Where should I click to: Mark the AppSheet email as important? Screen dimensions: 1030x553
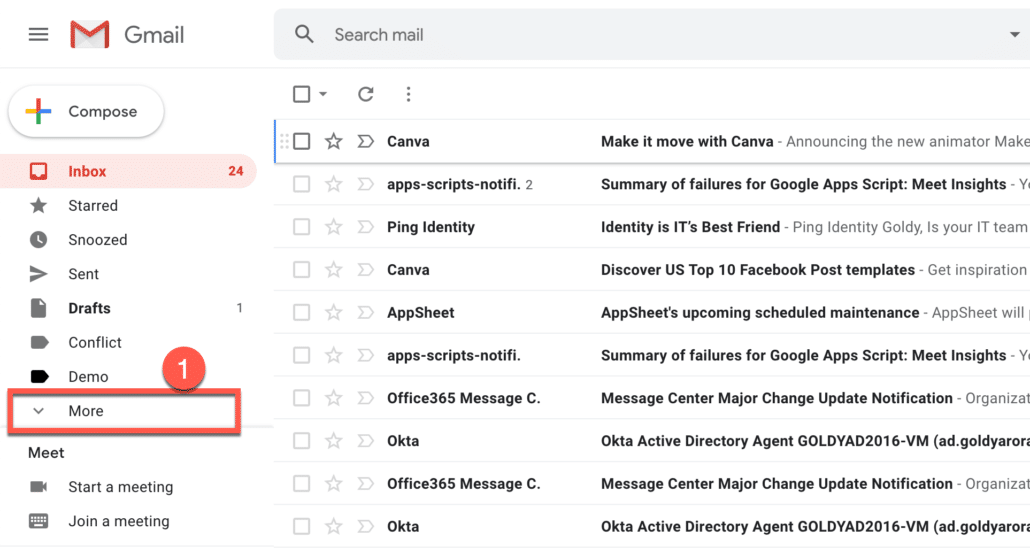pos(365,312)
